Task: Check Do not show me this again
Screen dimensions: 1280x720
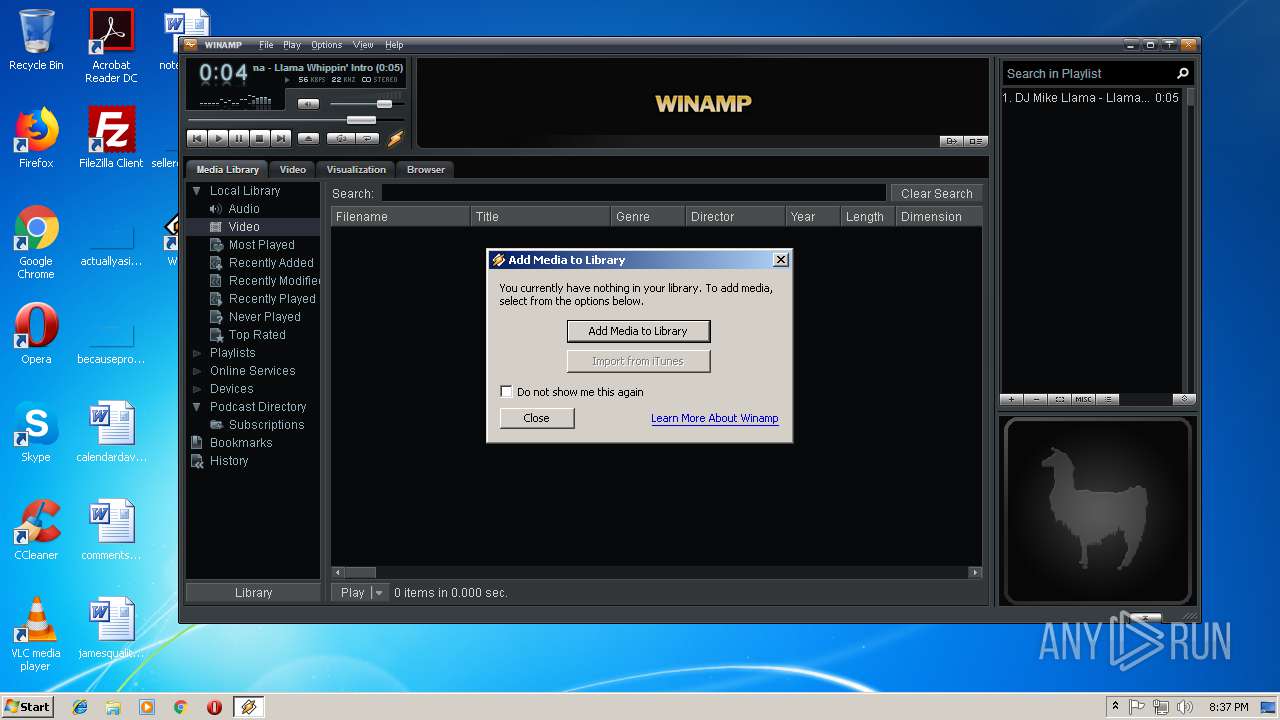Action: click(506, 392)
